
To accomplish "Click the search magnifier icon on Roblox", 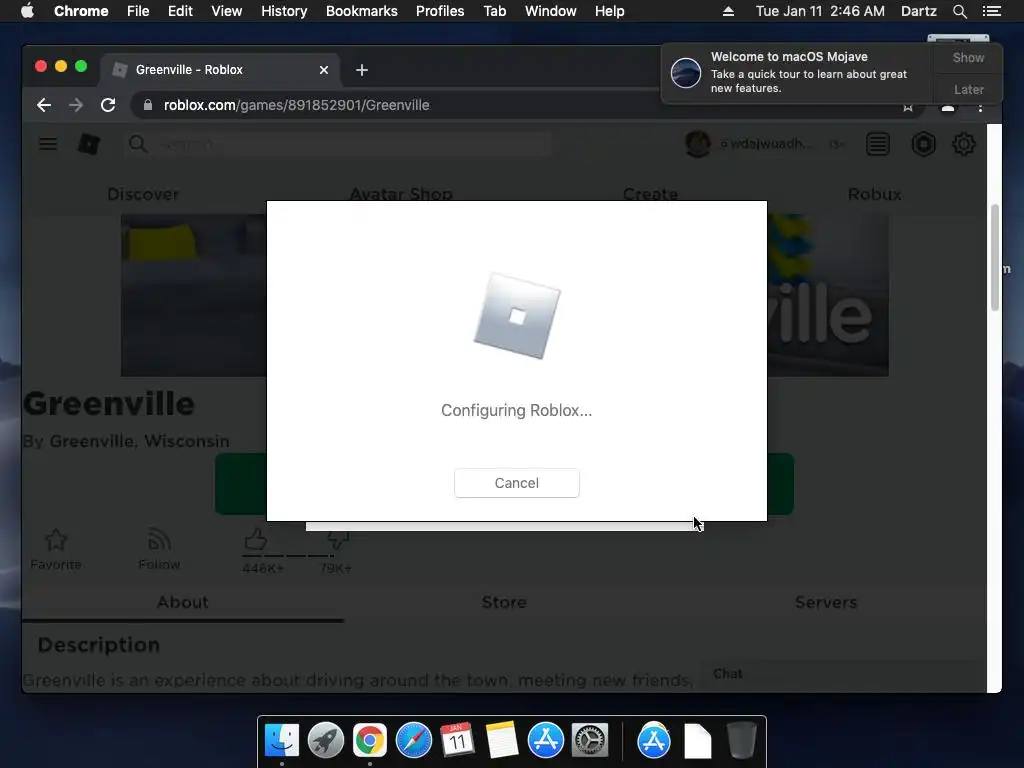I will coord(137,144).
